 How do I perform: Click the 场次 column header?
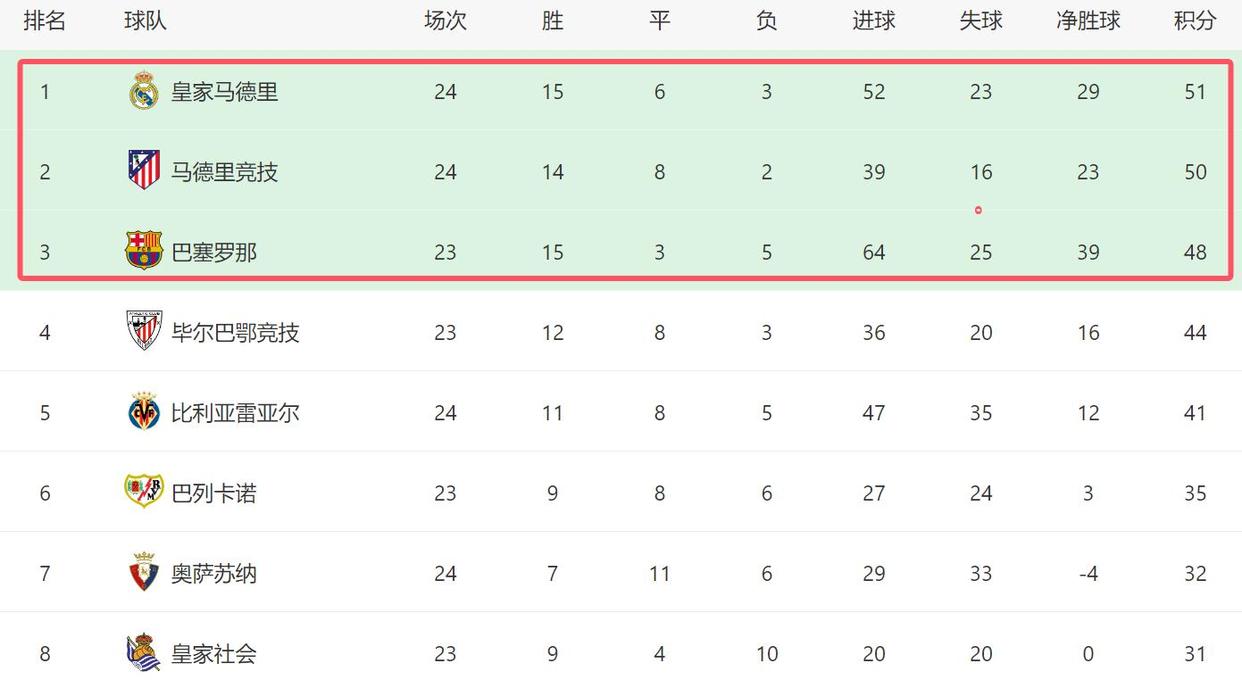(x=445, y=20)
